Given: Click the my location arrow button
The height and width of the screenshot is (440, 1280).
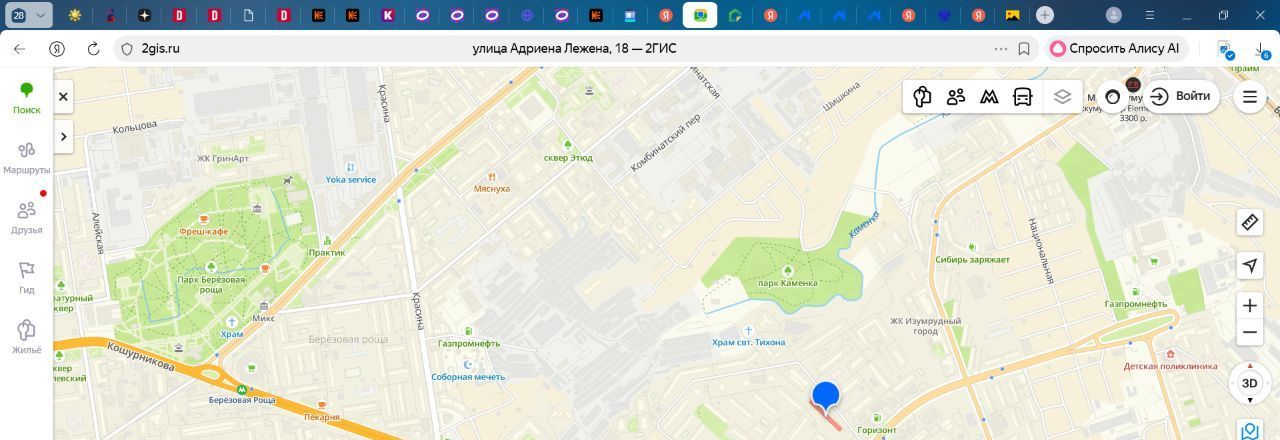Looking at the screenshot, I should pyautogui.click(x=1250, y=265).
